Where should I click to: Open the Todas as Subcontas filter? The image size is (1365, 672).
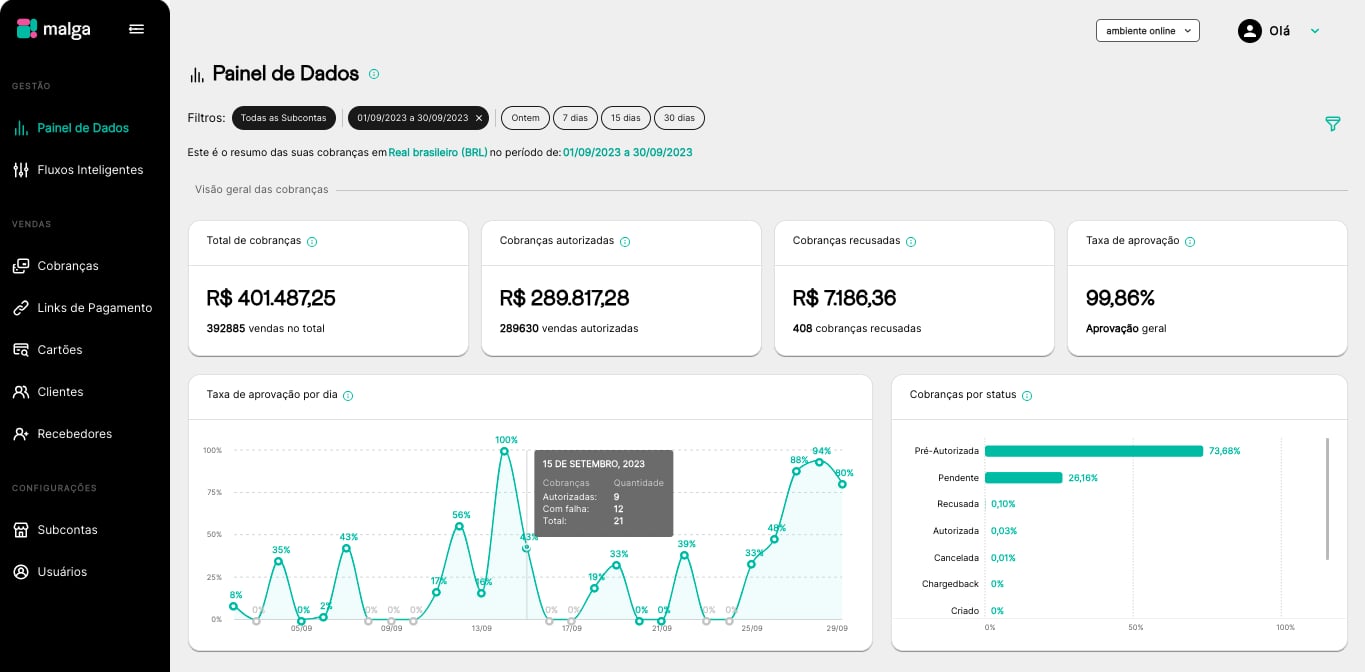[x=284, y=118]
